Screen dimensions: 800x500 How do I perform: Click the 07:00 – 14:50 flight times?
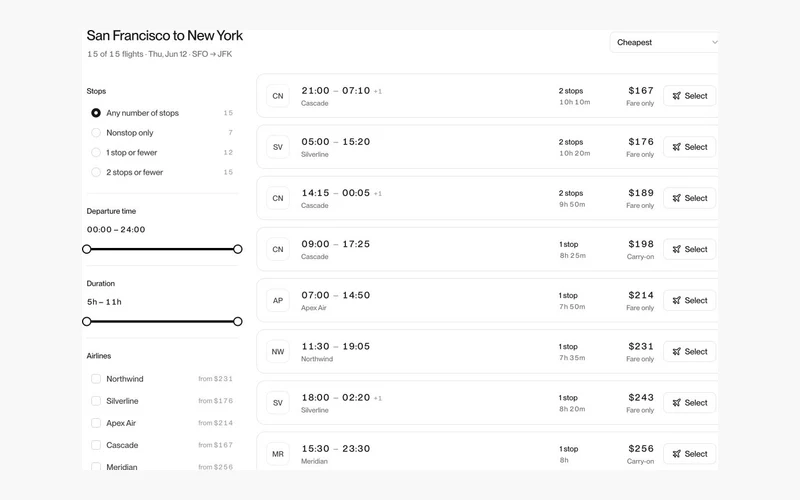point(336,295)
